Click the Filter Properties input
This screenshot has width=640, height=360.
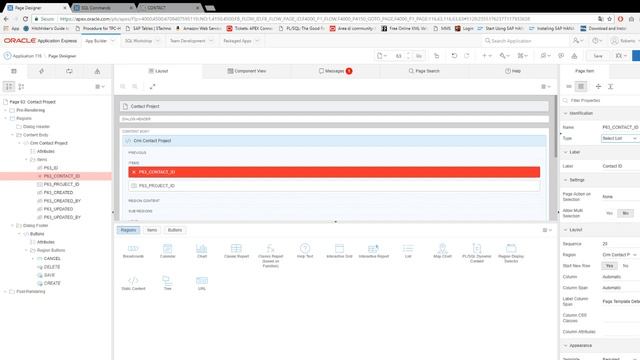(x=600, y=100)
